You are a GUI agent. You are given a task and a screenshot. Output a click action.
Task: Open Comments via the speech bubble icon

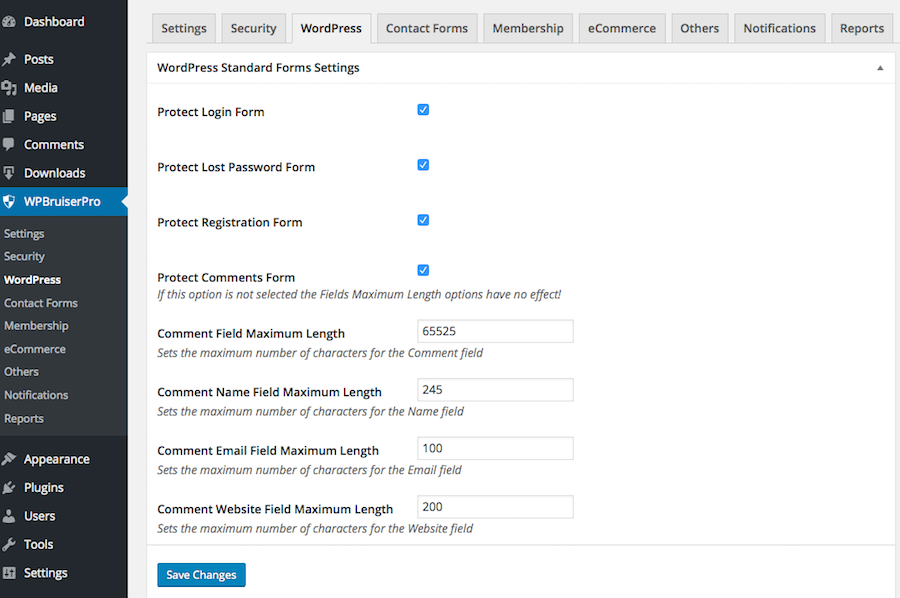click(14, 144)
